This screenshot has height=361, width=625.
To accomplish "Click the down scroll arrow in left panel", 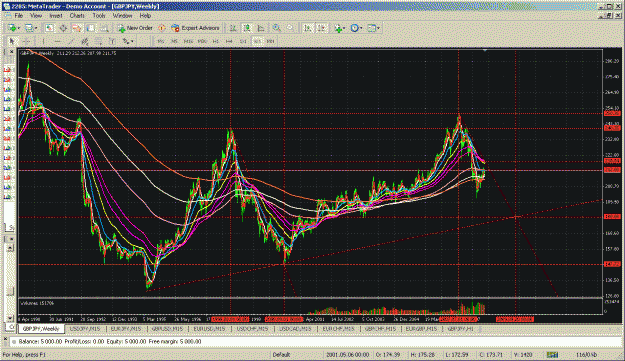I will [10, 318].
